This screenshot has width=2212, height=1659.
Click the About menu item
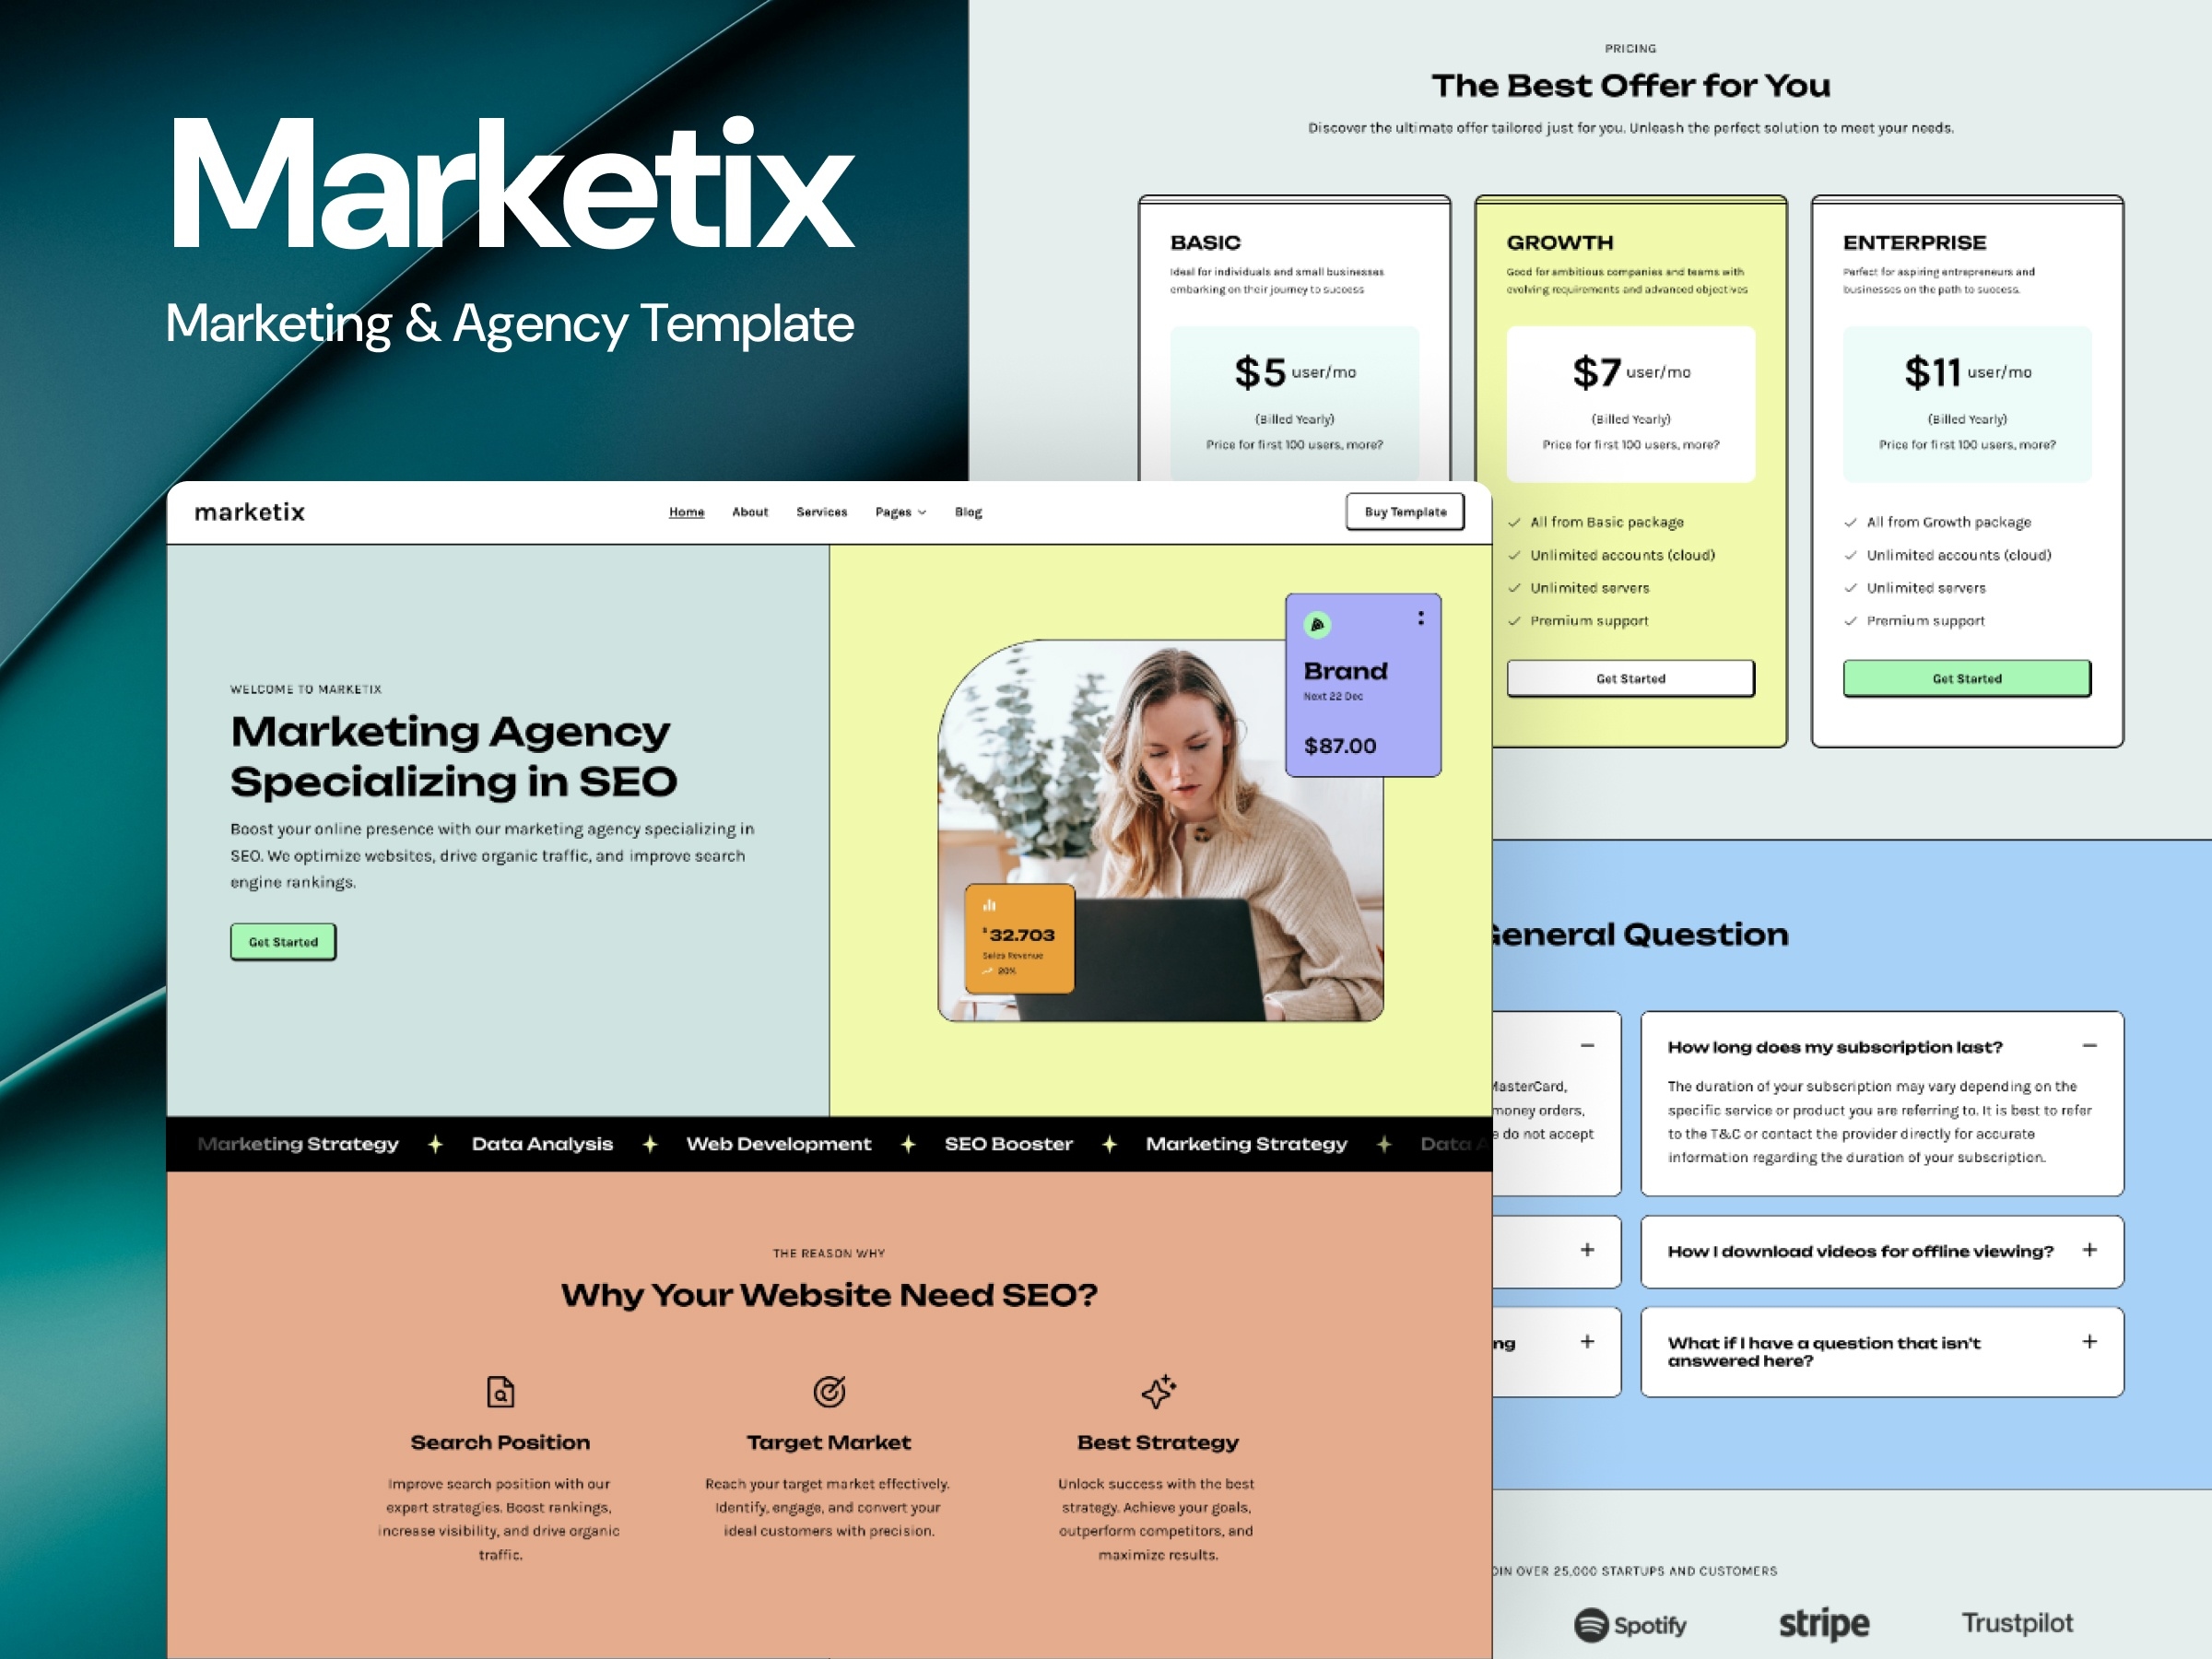tap(747, 512)
